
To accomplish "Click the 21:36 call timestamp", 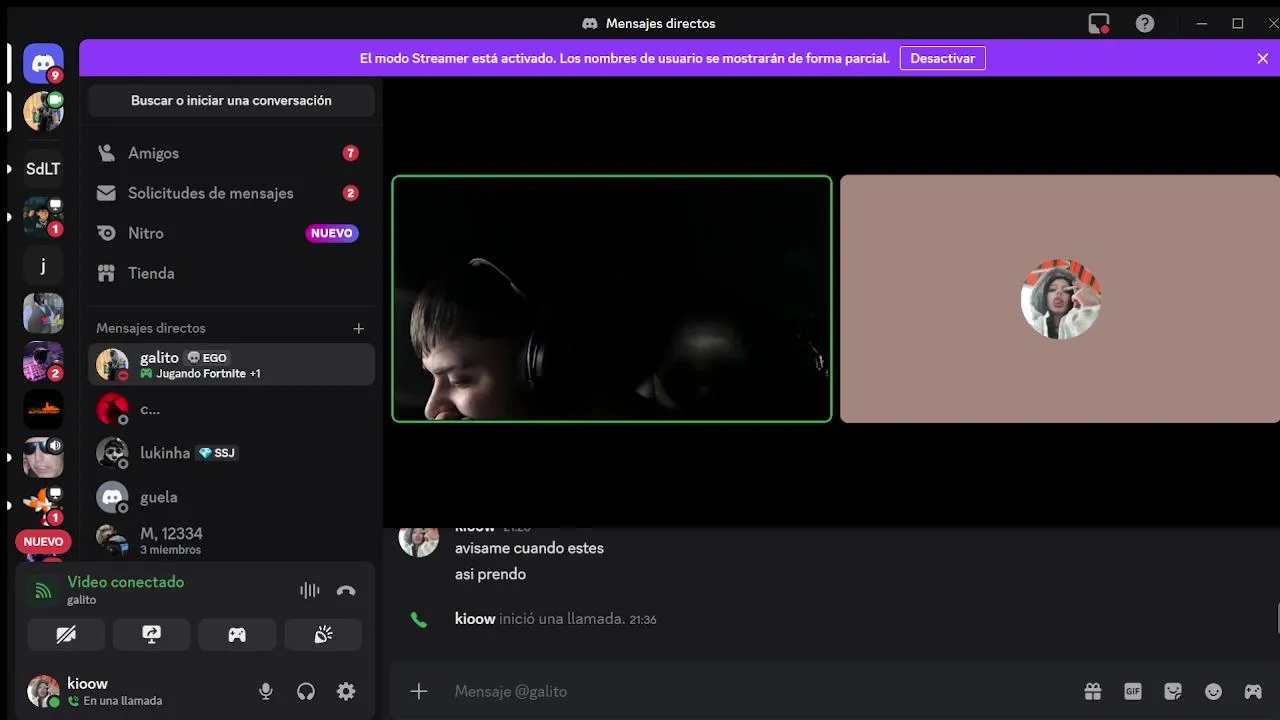I will [x=643, y=620].
